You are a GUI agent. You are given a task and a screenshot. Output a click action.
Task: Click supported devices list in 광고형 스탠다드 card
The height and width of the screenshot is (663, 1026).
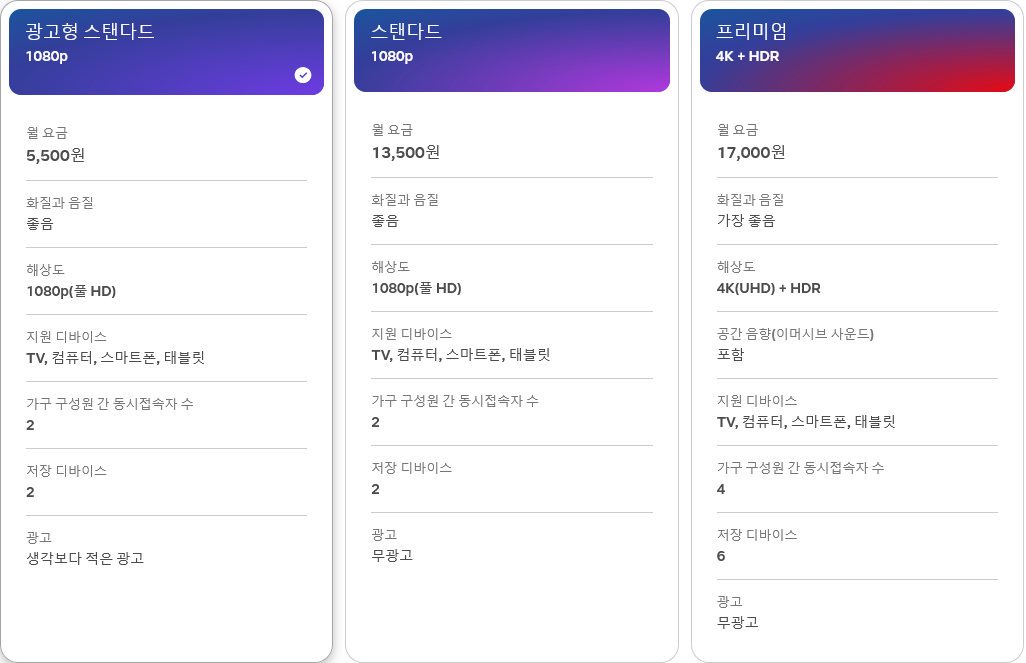[x=115, y=358]
